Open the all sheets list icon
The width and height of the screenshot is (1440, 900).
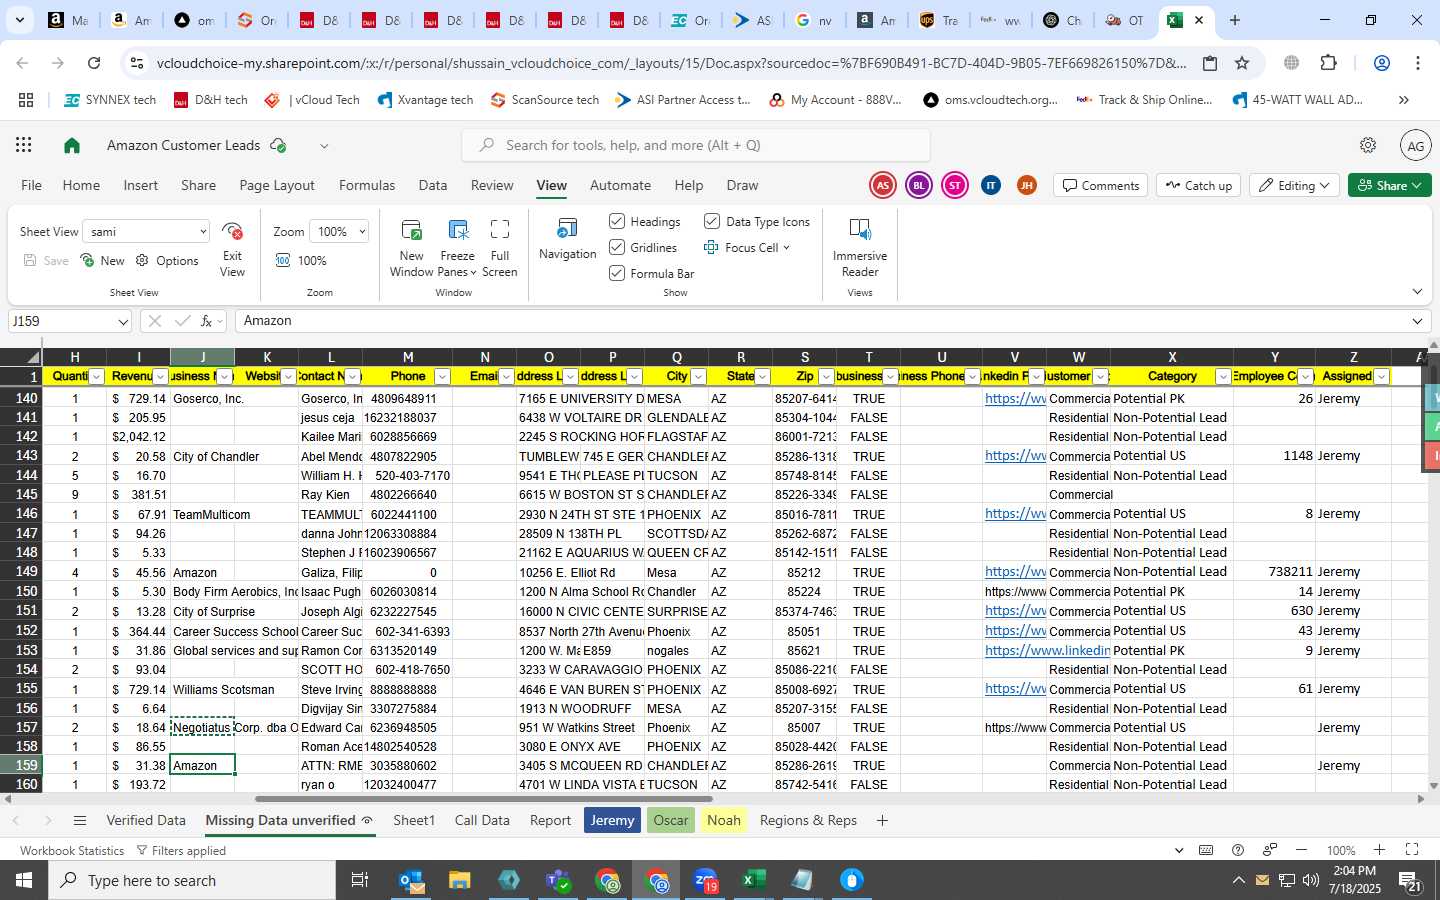80,821
